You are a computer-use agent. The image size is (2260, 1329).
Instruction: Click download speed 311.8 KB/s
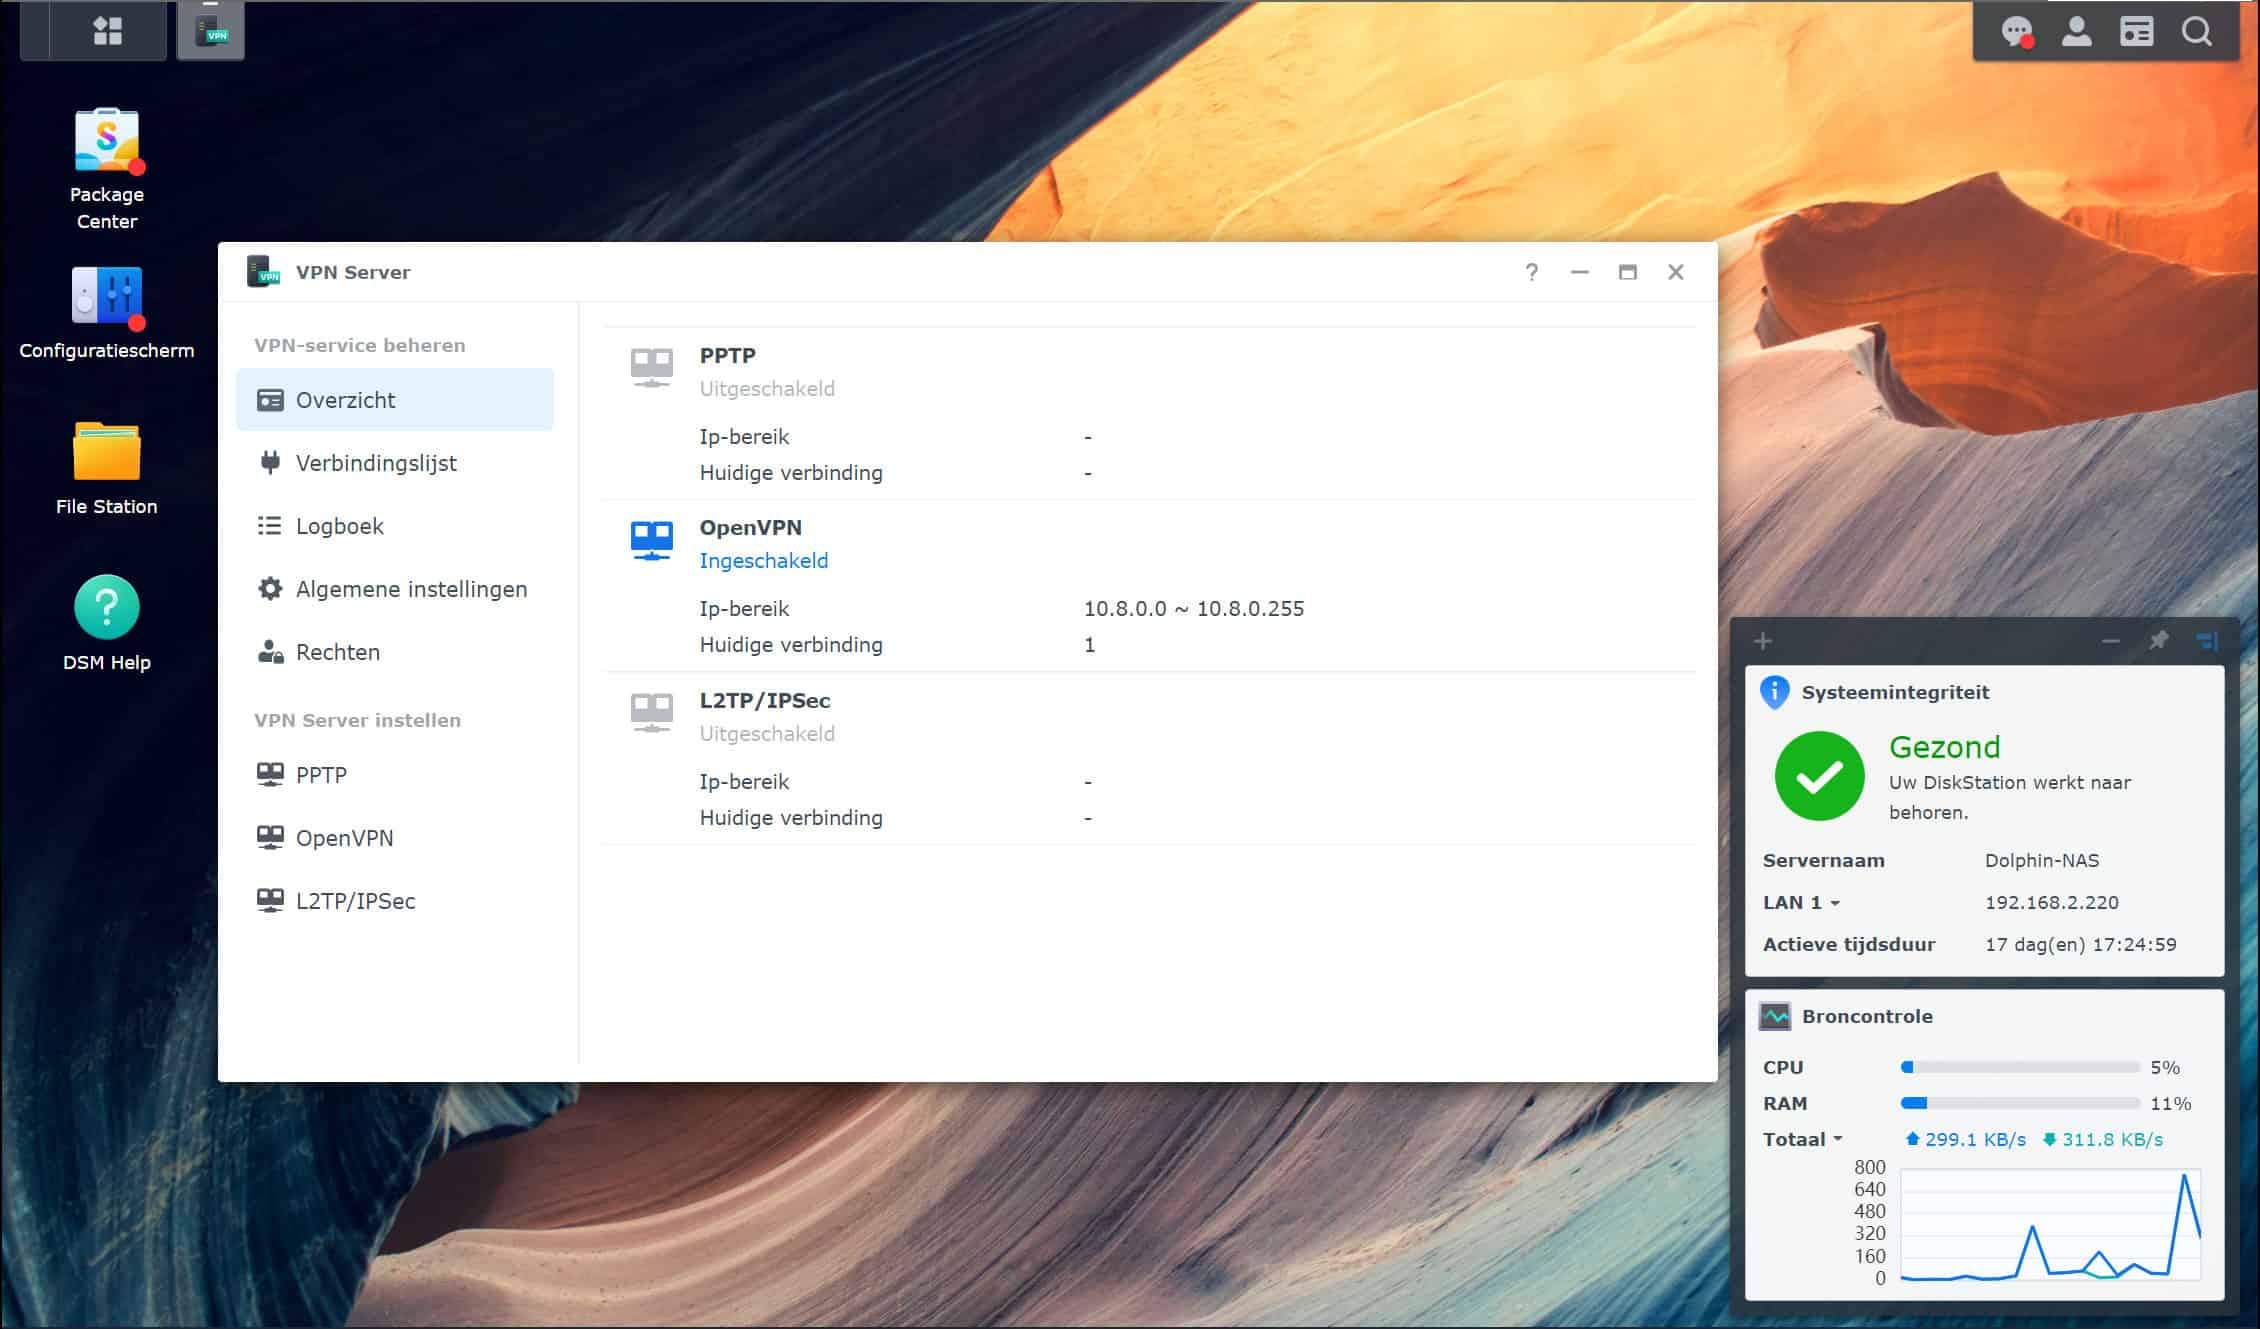2103,1139
